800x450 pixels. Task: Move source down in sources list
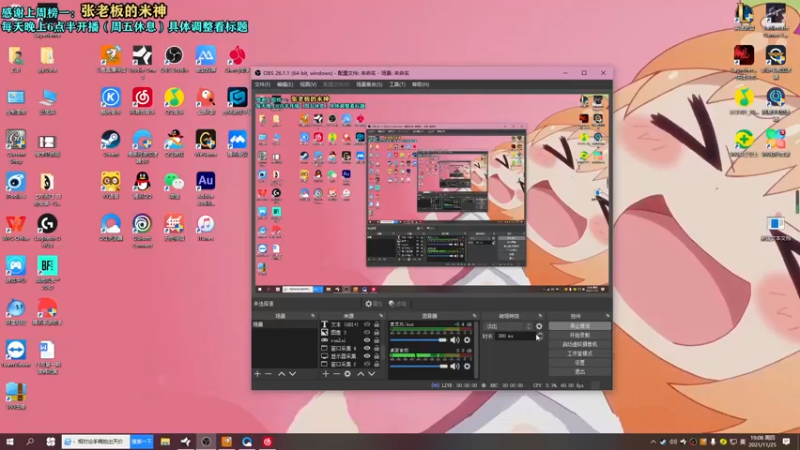point(372,374)
